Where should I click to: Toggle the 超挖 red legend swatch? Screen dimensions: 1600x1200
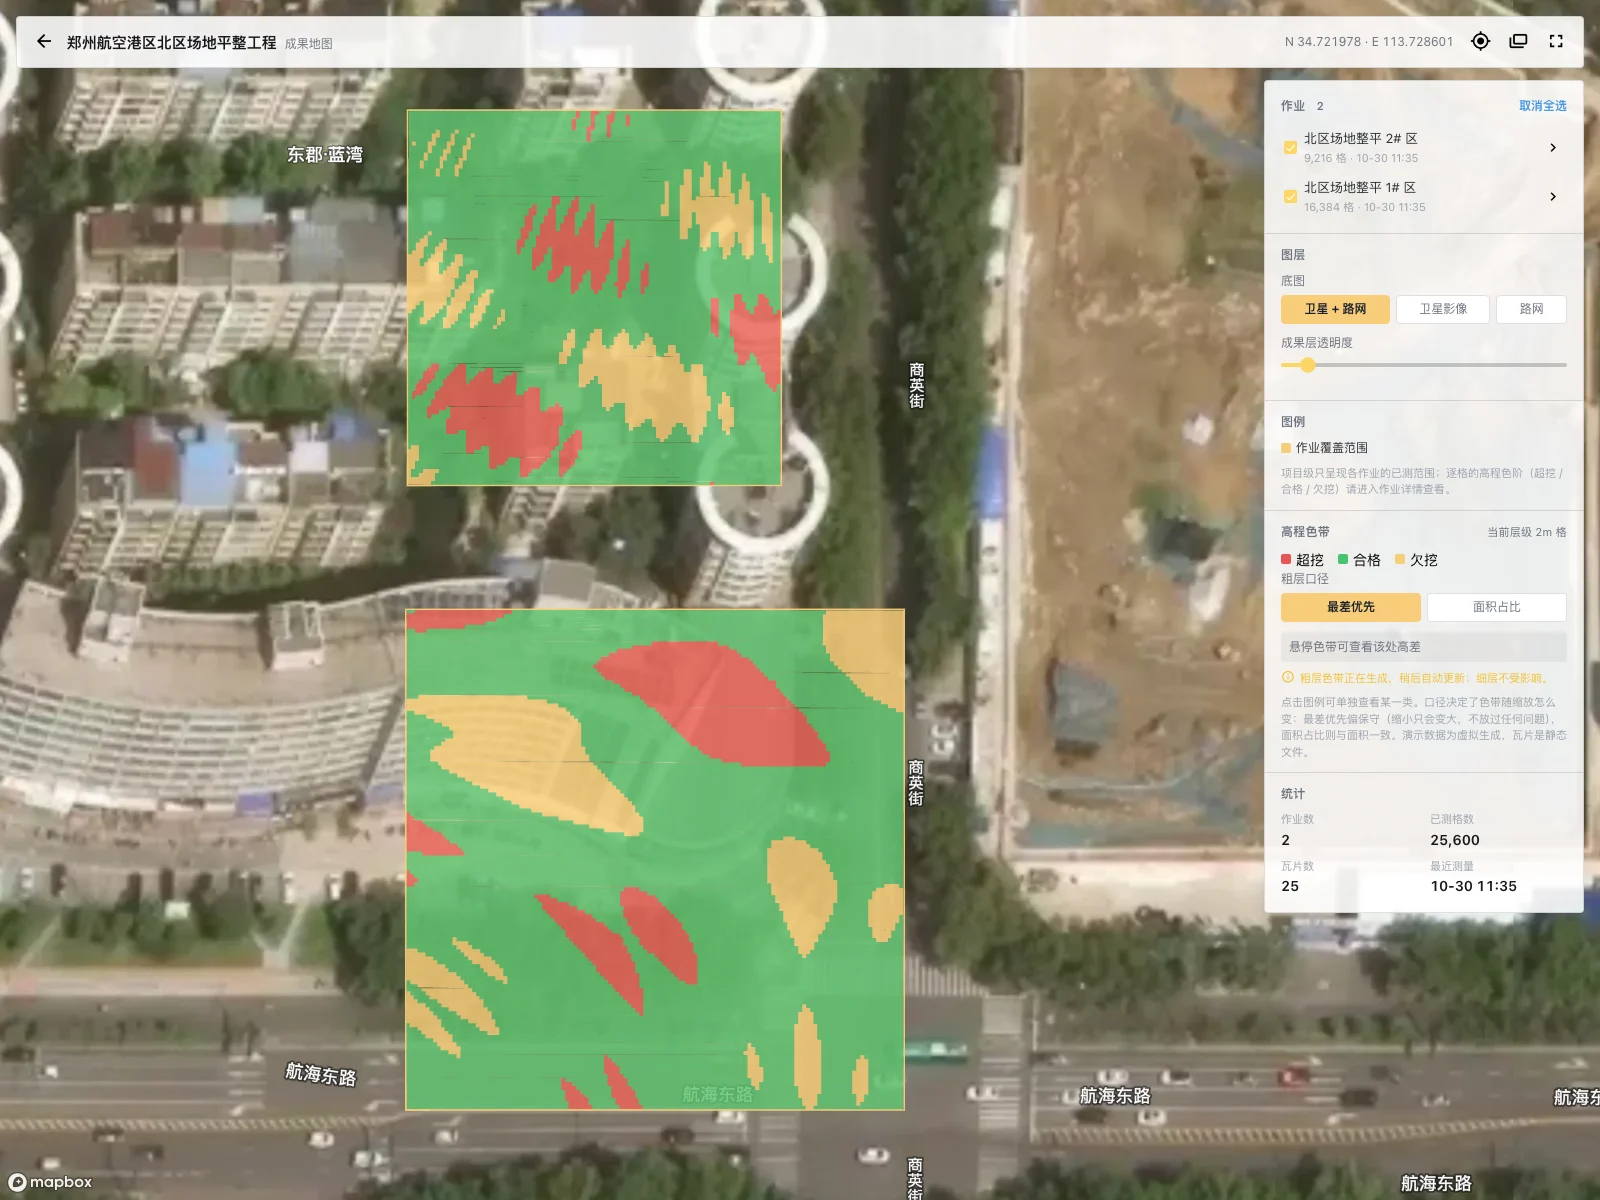click(1286, 560)
